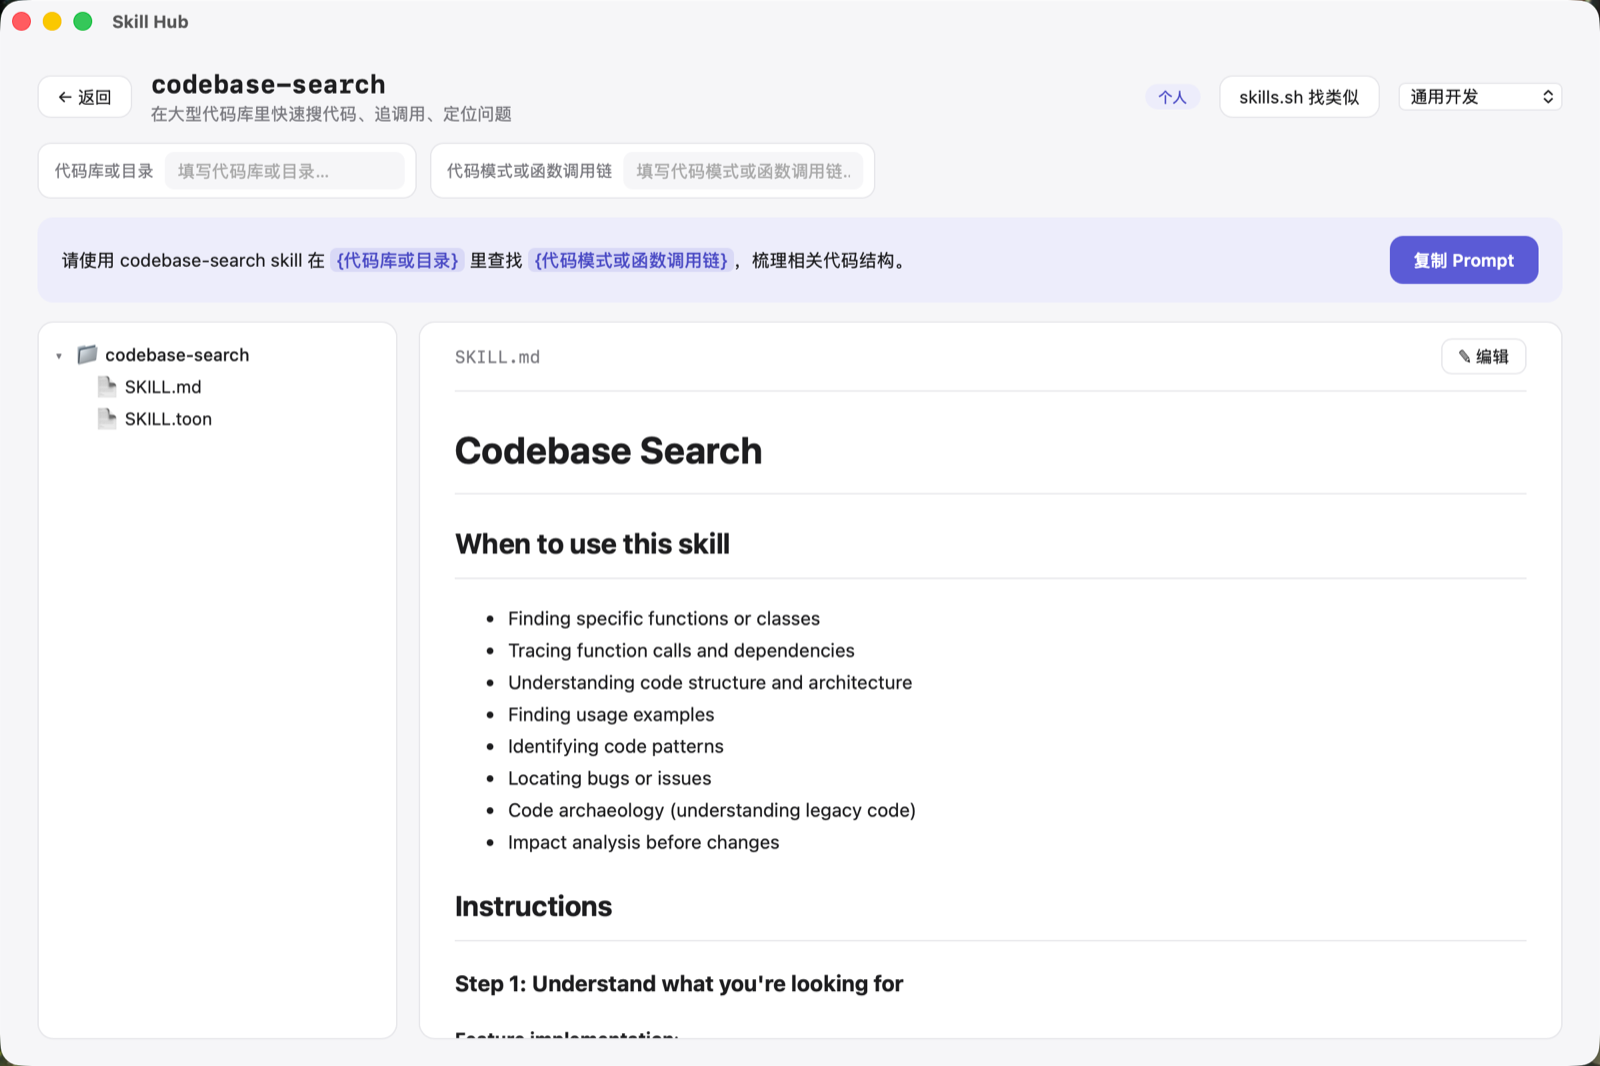Close the Skill Hub window
1600x1066 pixels.
pyautogui.click(x=22, y=21)
